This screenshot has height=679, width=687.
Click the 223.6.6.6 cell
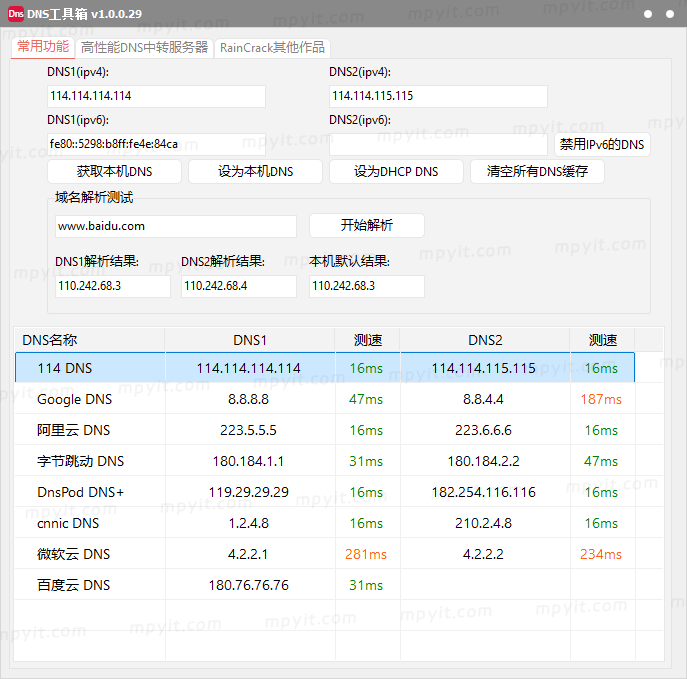(x=483, y=431)
